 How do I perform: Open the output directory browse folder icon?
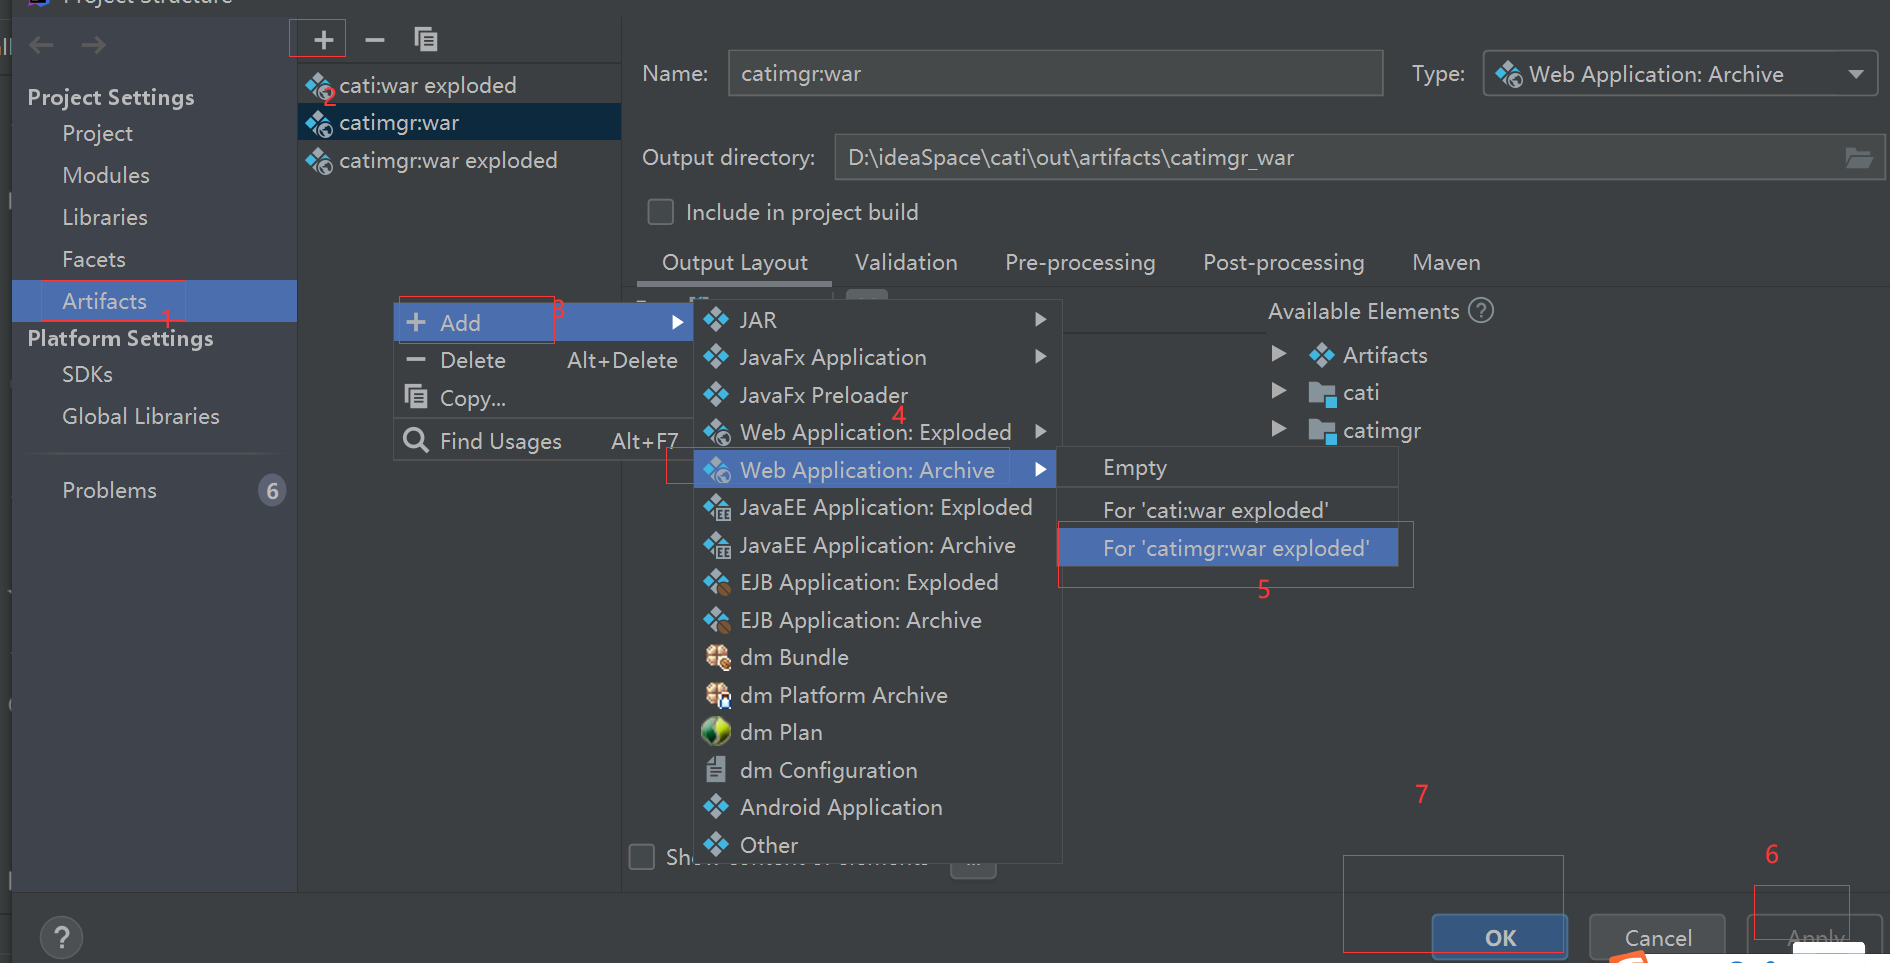[x=1858, y=158]
